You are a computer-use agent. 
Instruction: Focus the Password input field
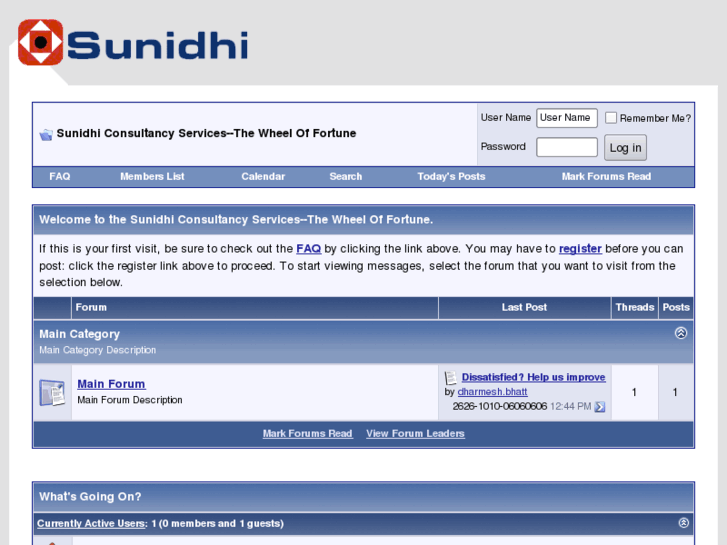point(567,147)
